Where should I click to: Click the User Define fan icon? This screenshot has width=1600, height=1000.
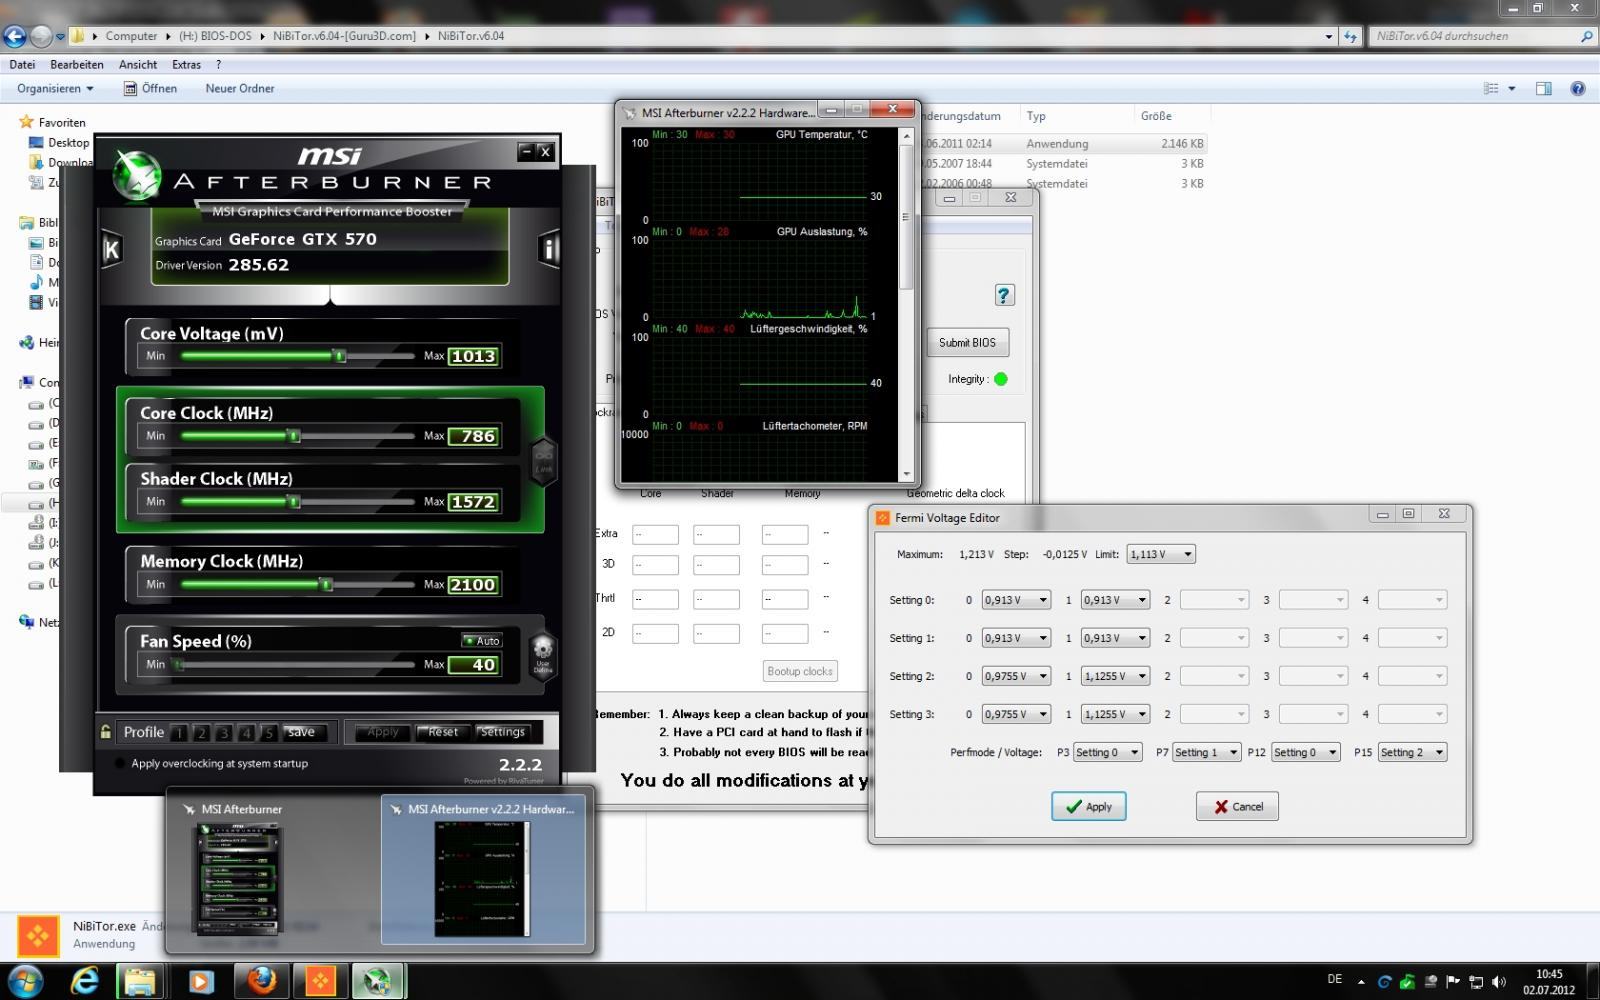coord(543,656)
